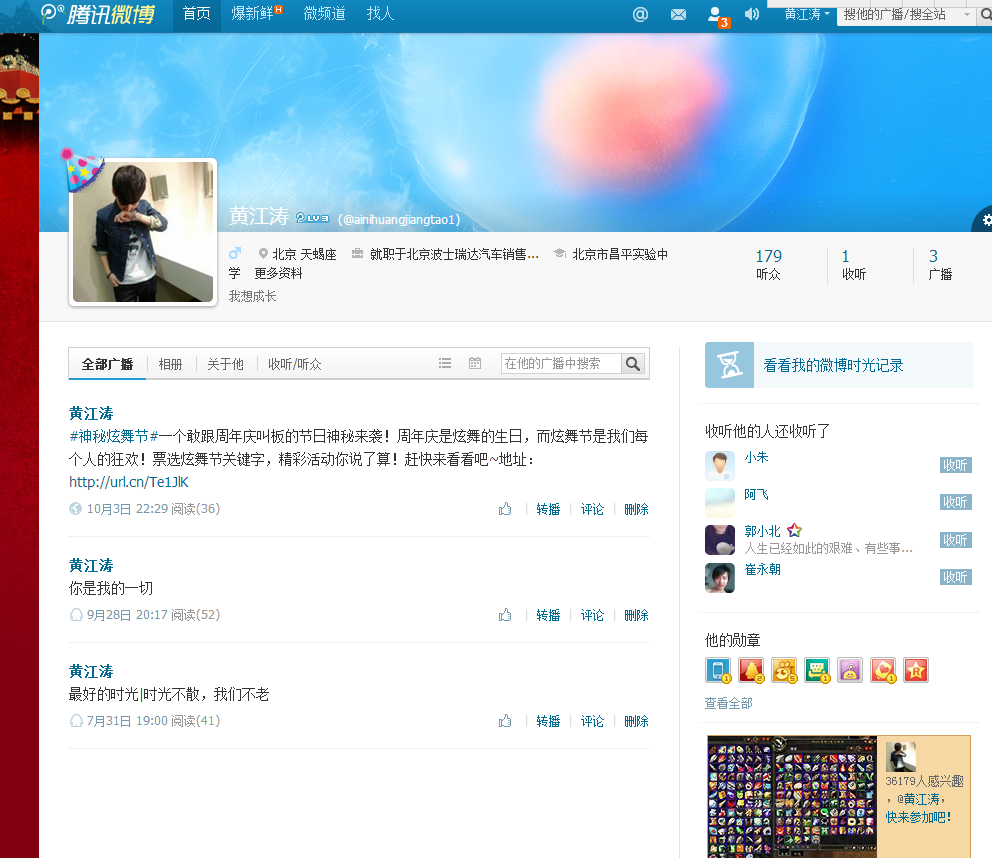The height and width of the screenshot is (858, 992).
Task: Click star badge next to 郭小北
Action: pos(794,530)
